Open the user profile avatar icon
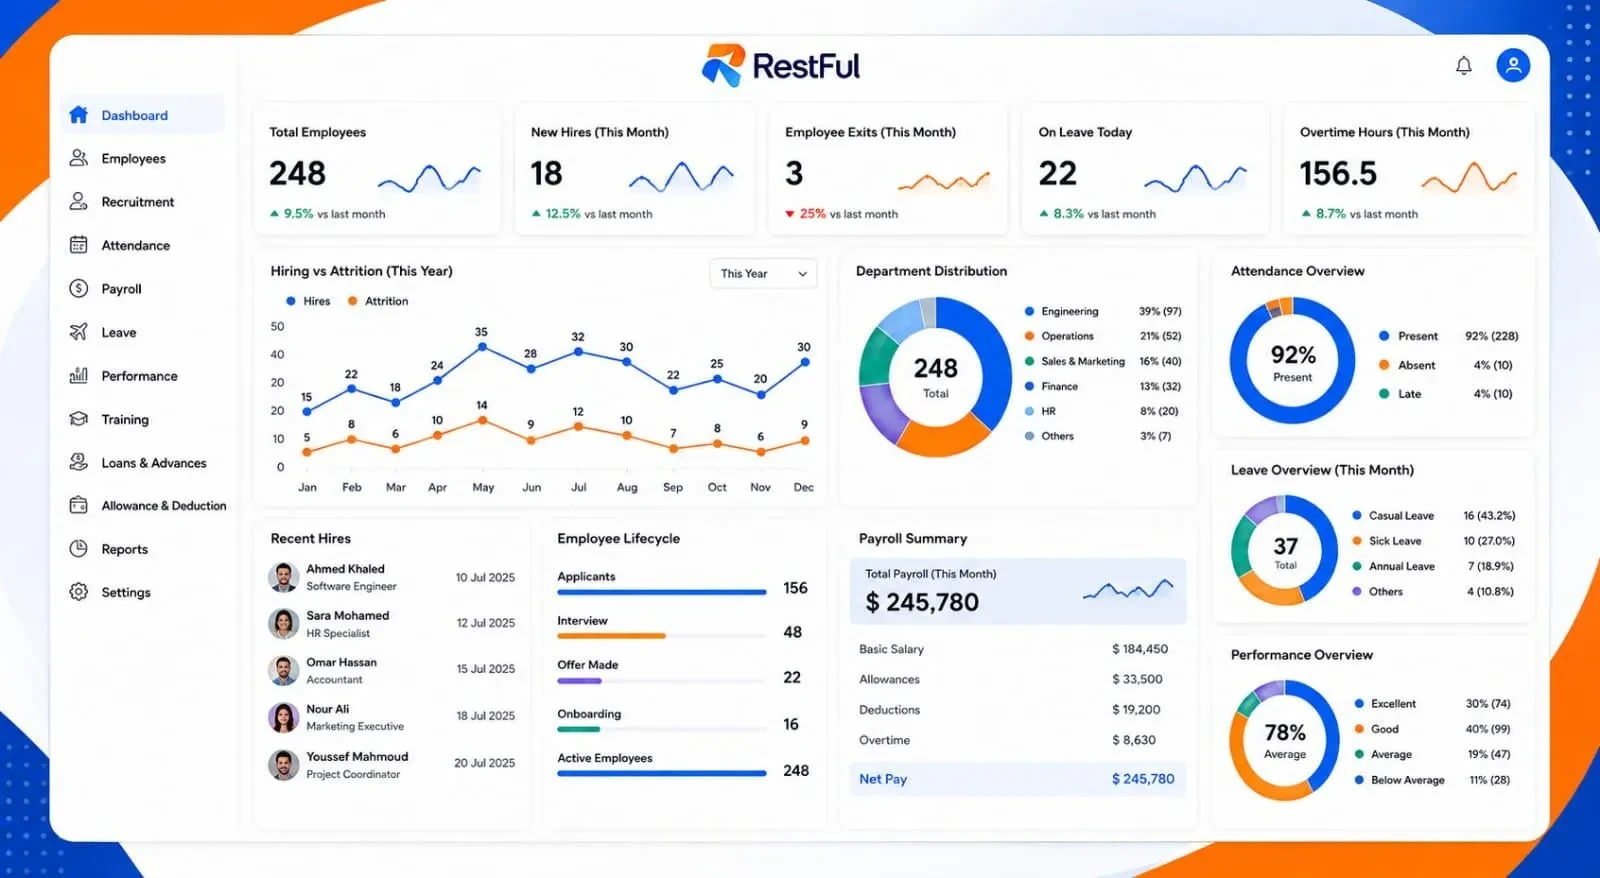 [x=1513, y=65]
